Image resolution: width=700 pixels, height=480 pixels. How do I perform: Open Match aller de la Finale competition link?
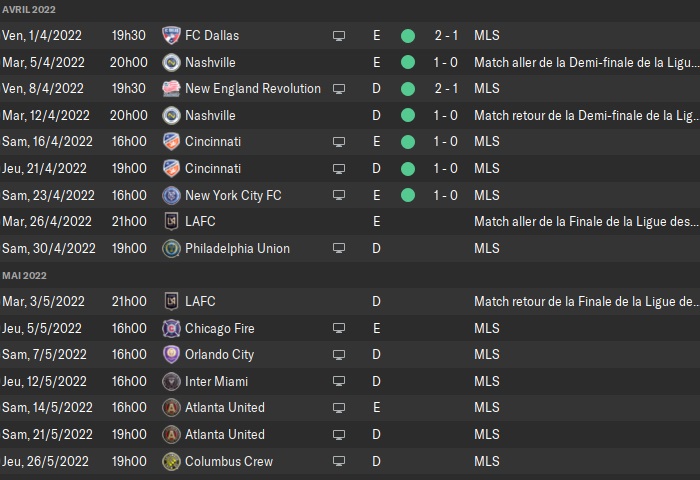(586, 221)
